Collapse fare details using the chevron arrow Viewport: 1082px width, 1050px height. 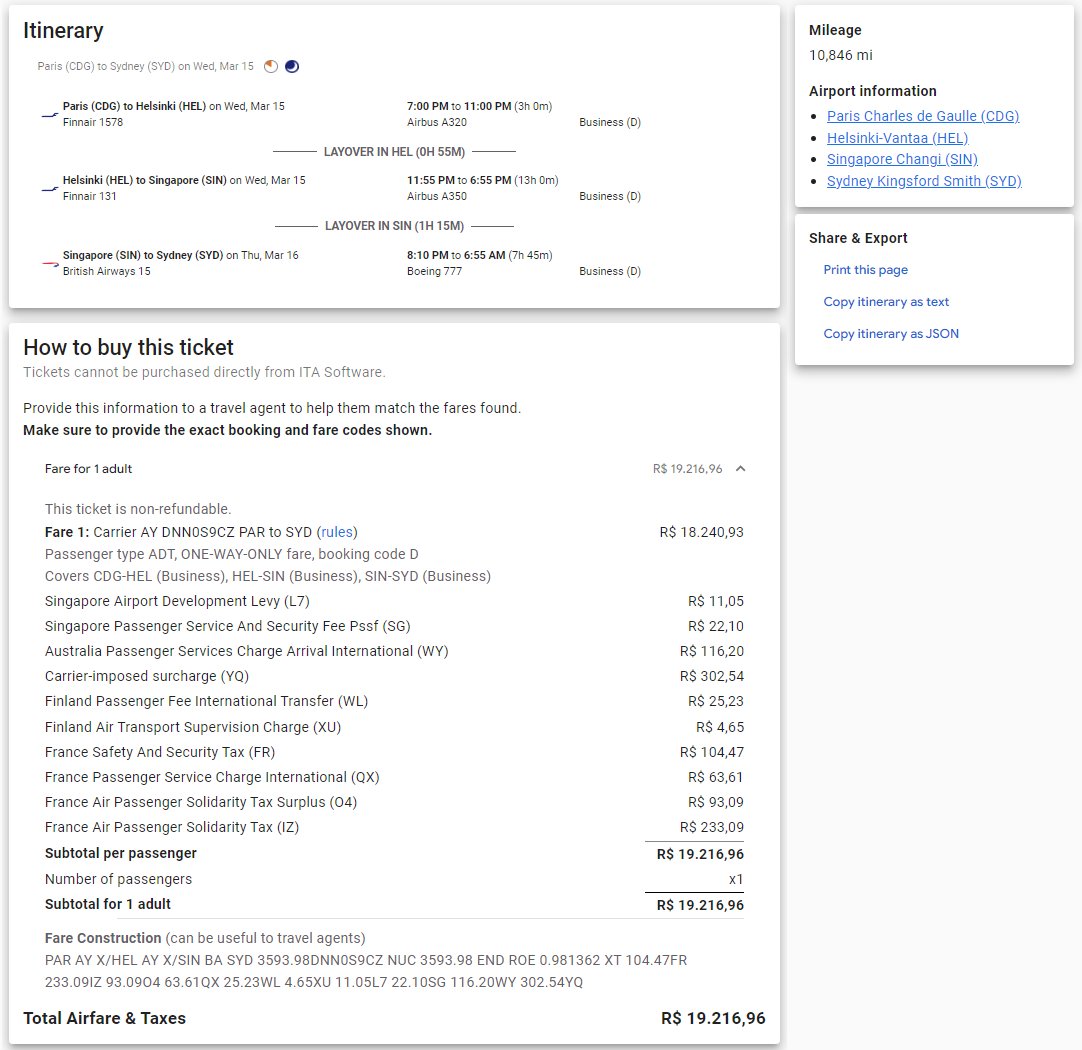740,468
